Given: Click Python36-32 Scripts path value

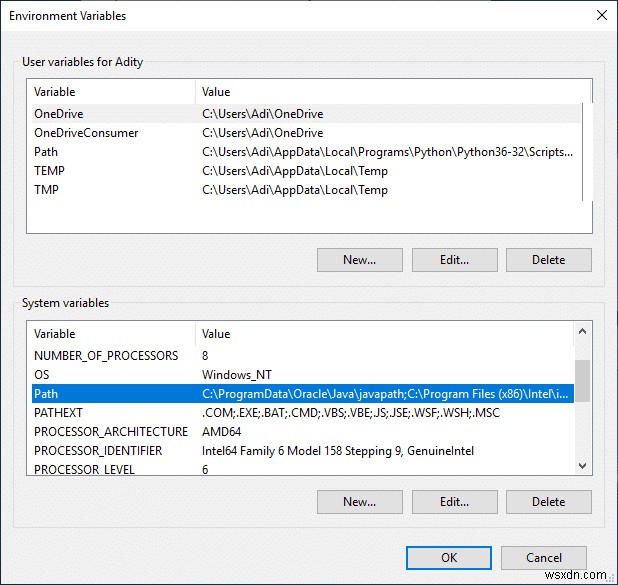Looking at the screenshot, I should 387,152.
